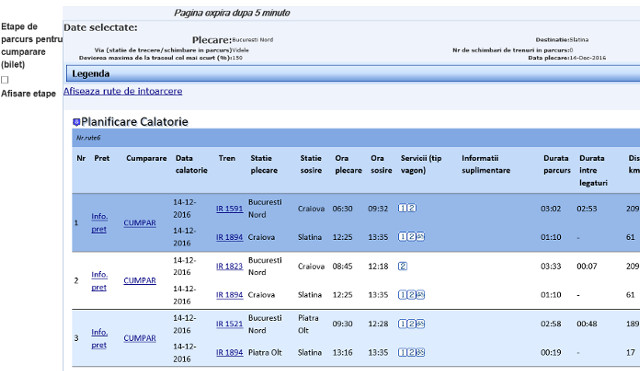Click the Informatii suplimentare column header
This screenshot has height=371, width=640.
(x=486, y=164)
